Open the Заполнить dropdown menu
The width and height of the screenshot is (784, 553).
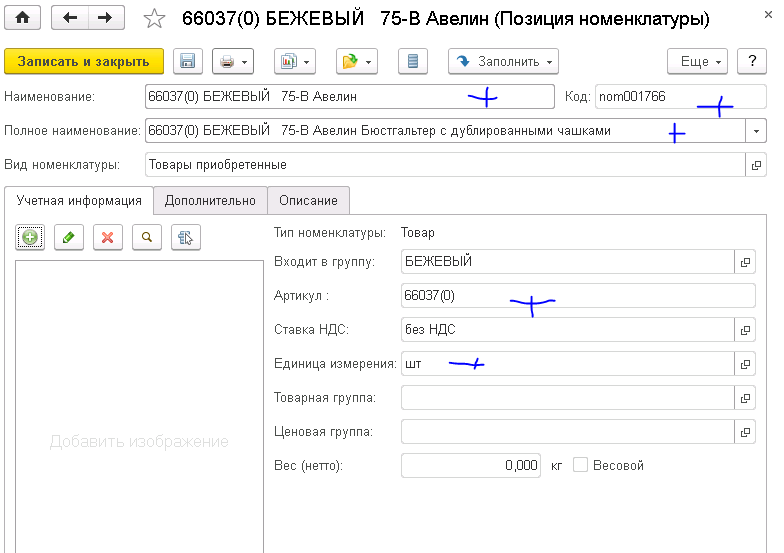point(503,62)
